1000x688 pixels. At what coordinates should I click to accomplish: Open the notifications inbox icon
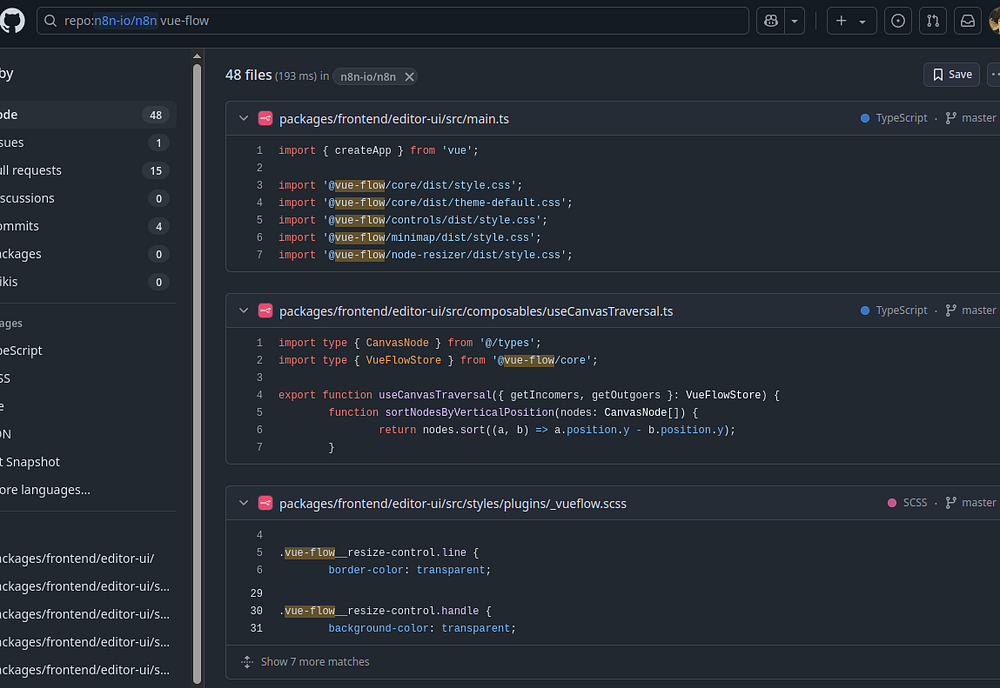(x=967, y=21)
